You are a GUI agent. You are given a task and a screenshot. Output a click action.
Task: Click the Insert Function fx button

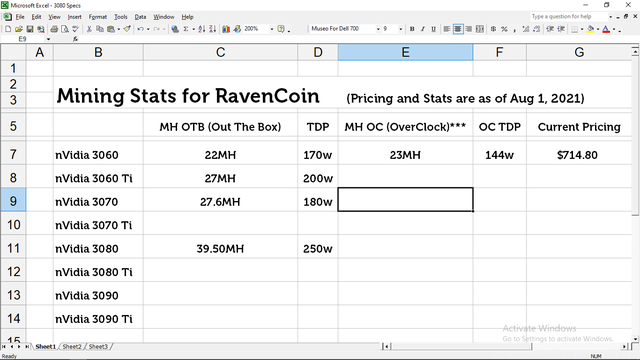point(76,39)
